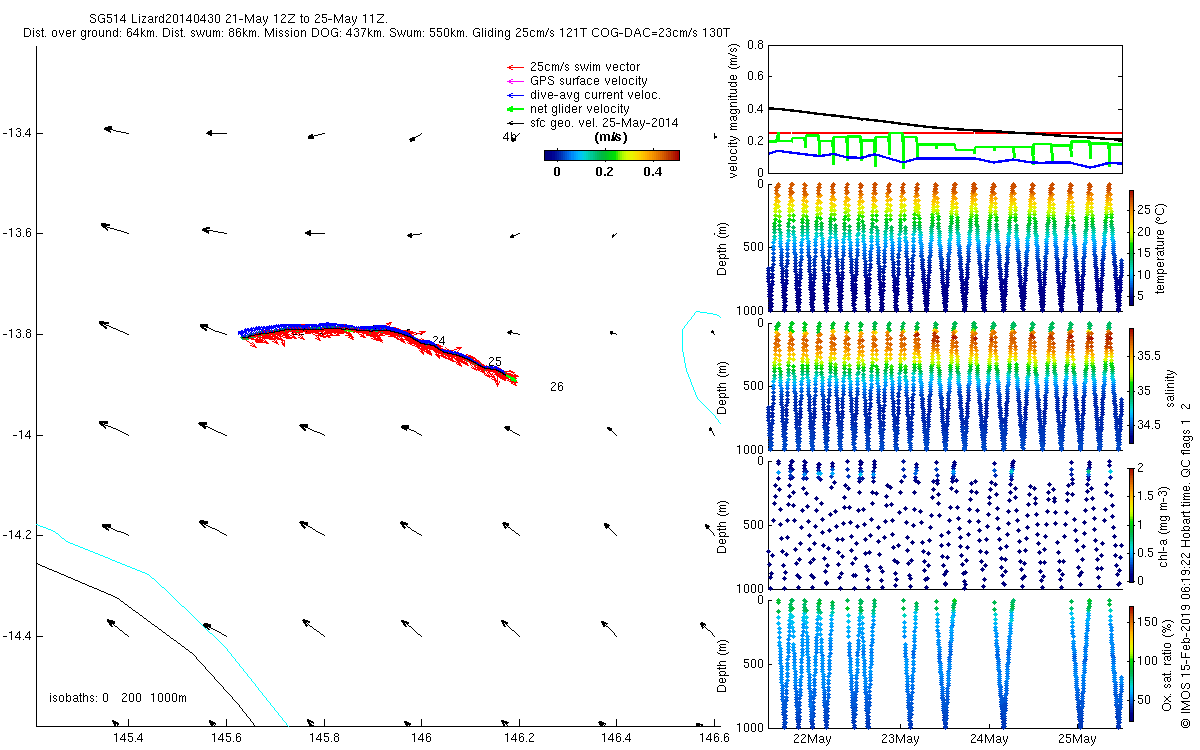Click the 22May label on time axis

point(811,739)
